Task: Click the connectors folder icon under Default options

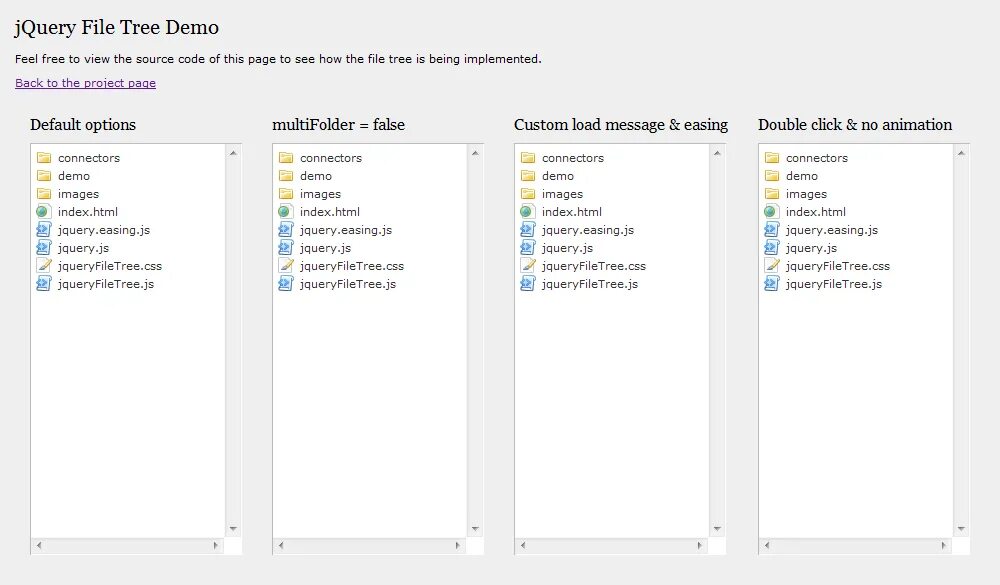Action: 44,158
